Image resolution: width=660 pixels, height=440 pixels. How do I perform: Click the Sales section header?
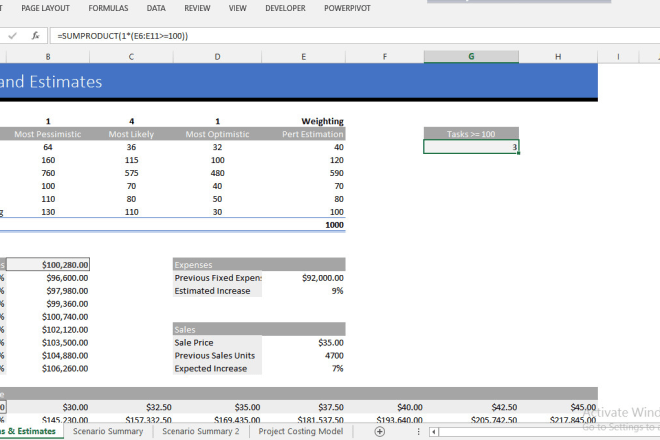pyautogui.click(x=259, y=330)
